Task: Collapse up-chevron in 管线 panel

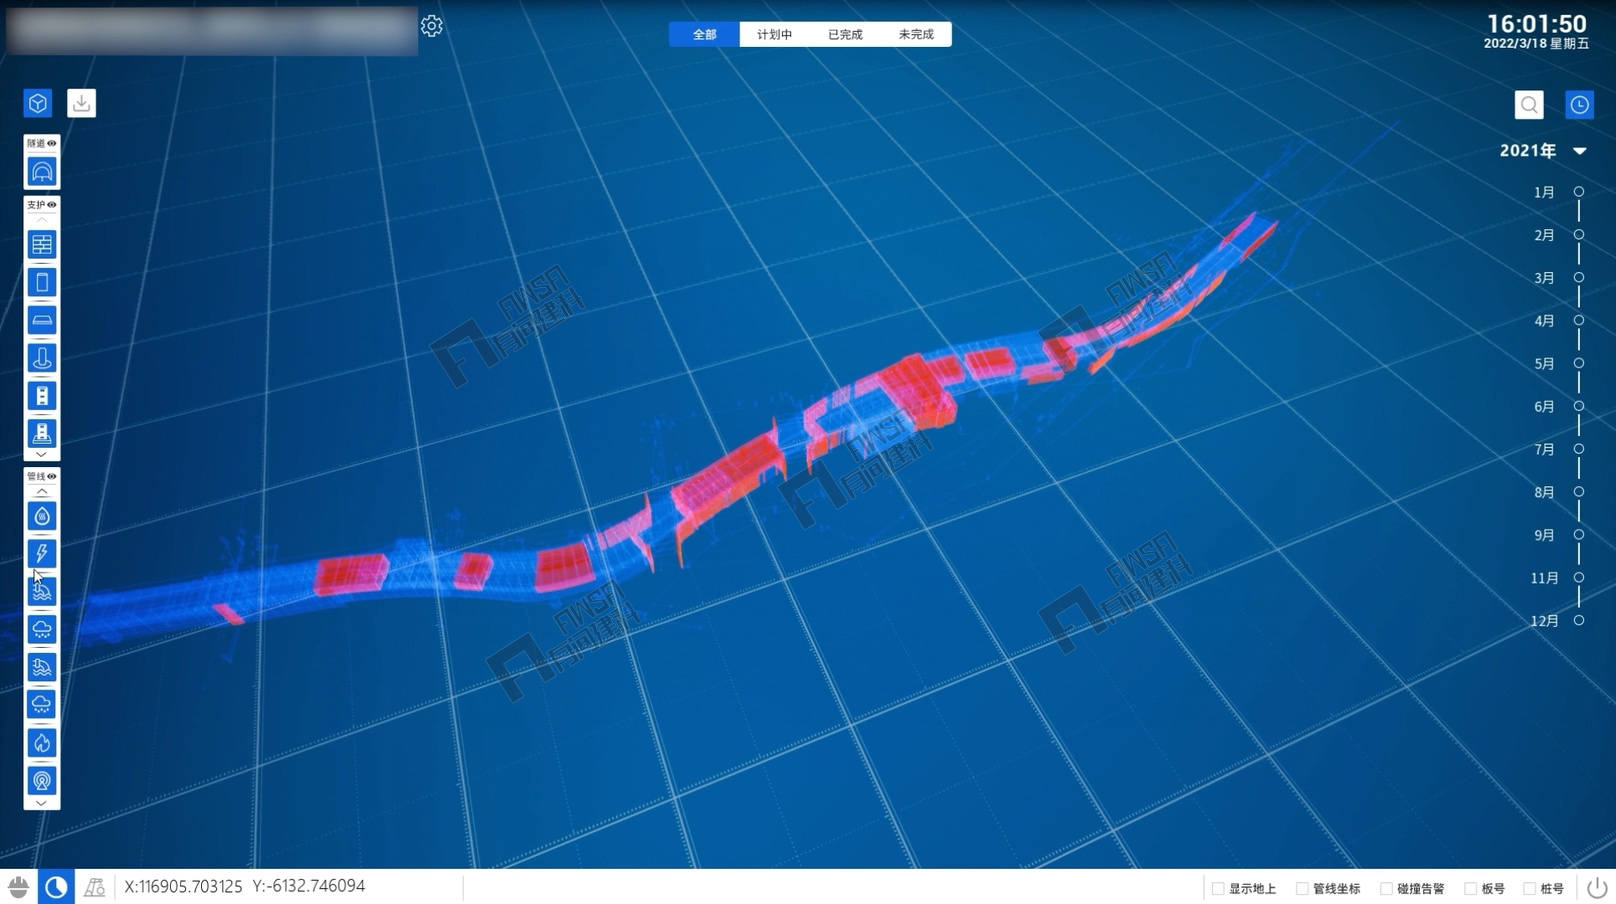Action: click(x=42, y=492)
